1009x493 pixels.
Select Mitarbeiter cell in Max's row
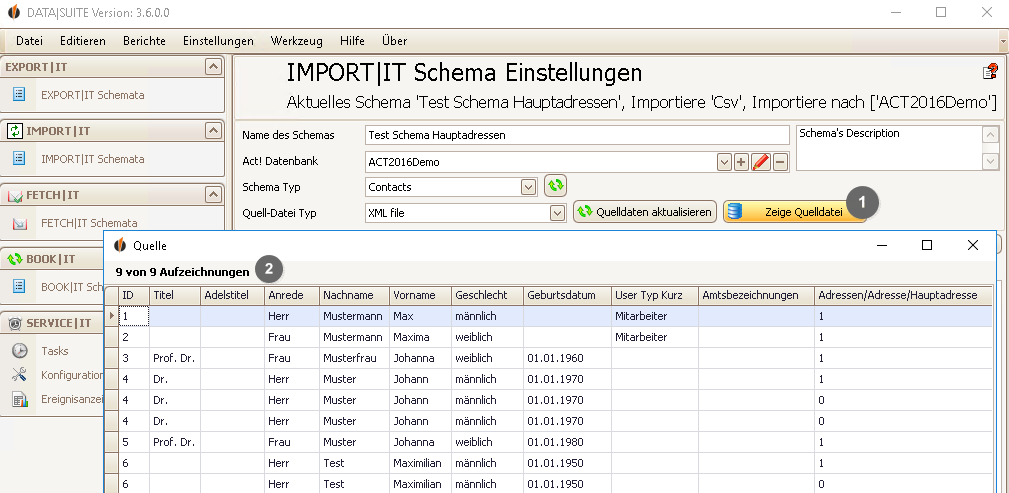pyautogui.click(x=654, y=316)
